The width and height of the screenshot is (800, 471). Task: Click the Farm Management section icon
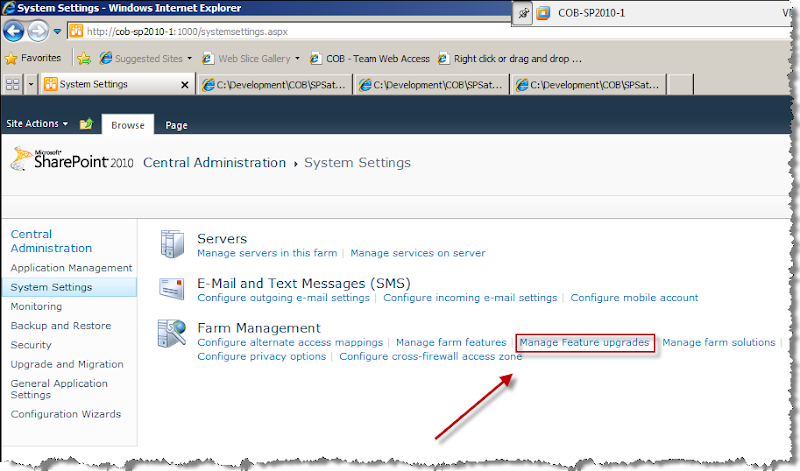coord(172,334)
